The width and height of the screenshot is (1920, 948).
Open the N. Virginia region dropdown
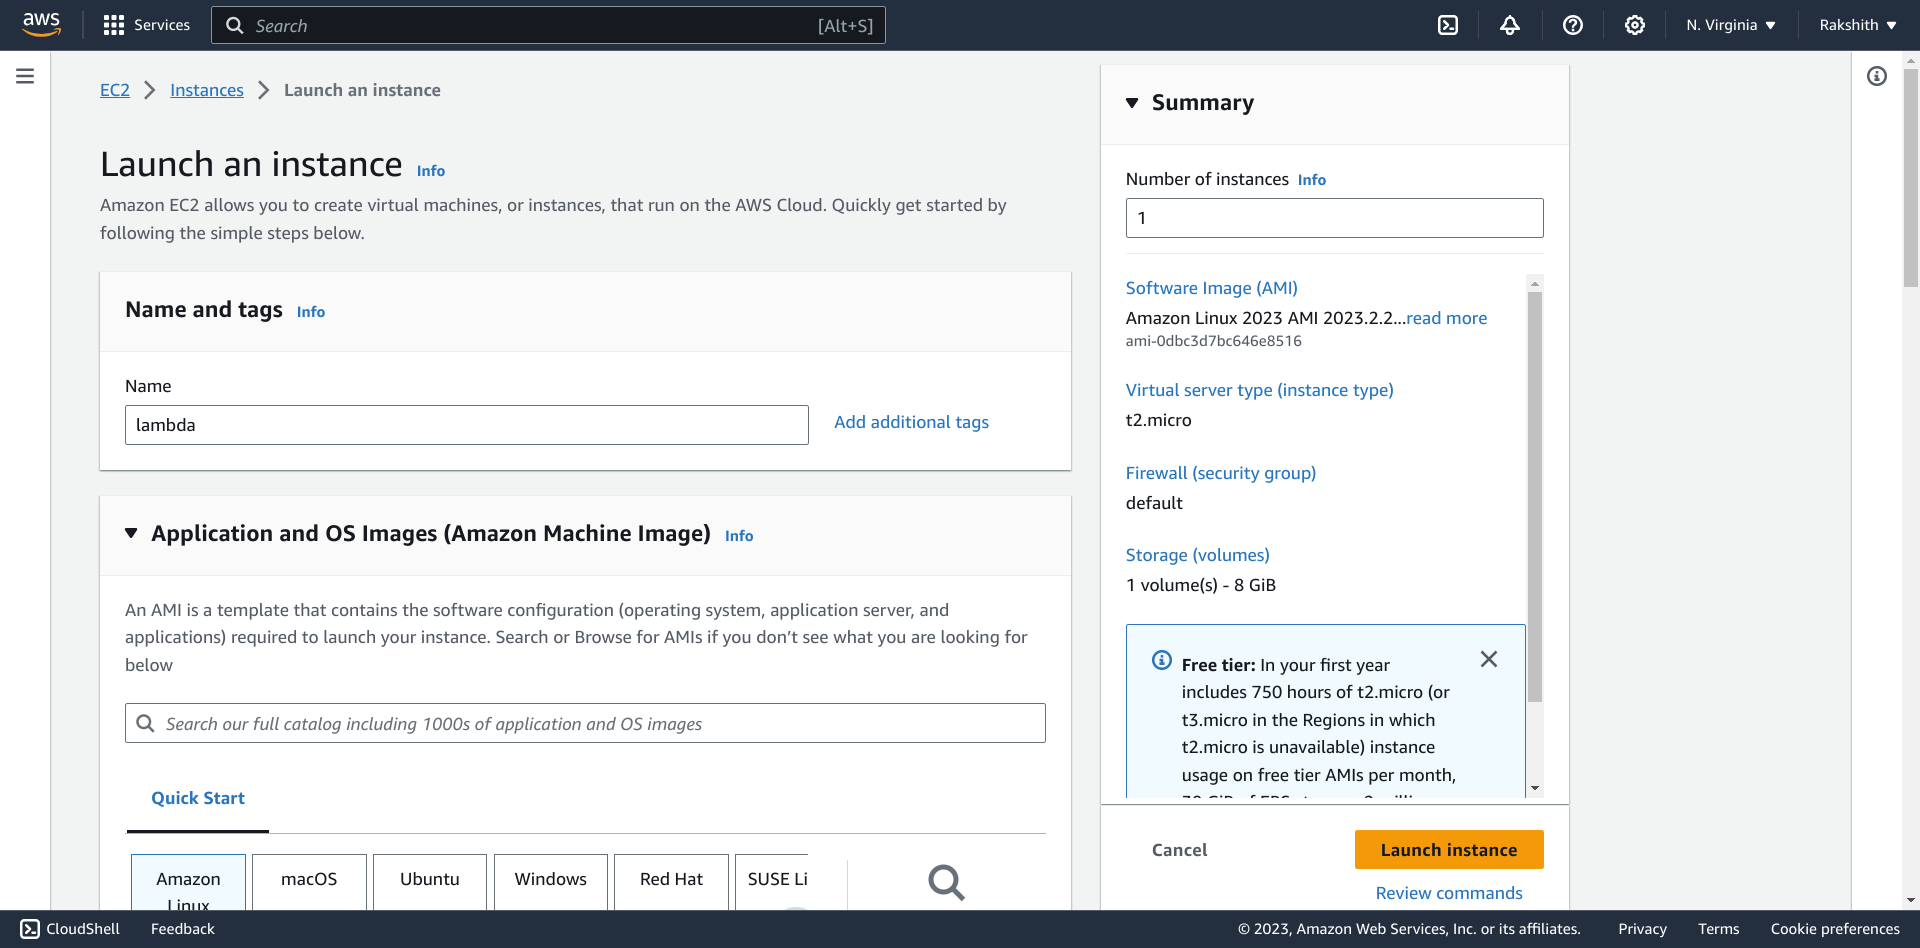coord(1731,25)
